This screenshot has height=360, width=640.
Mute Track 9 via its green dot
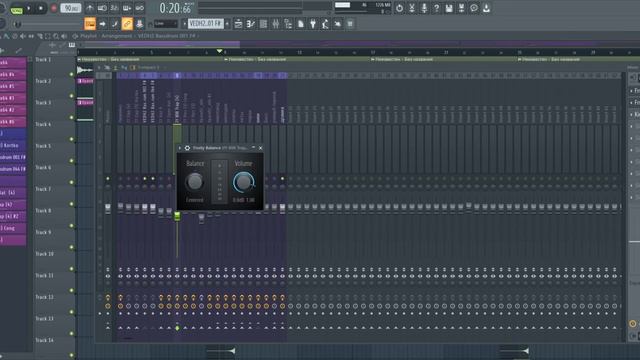click(71, 247)
